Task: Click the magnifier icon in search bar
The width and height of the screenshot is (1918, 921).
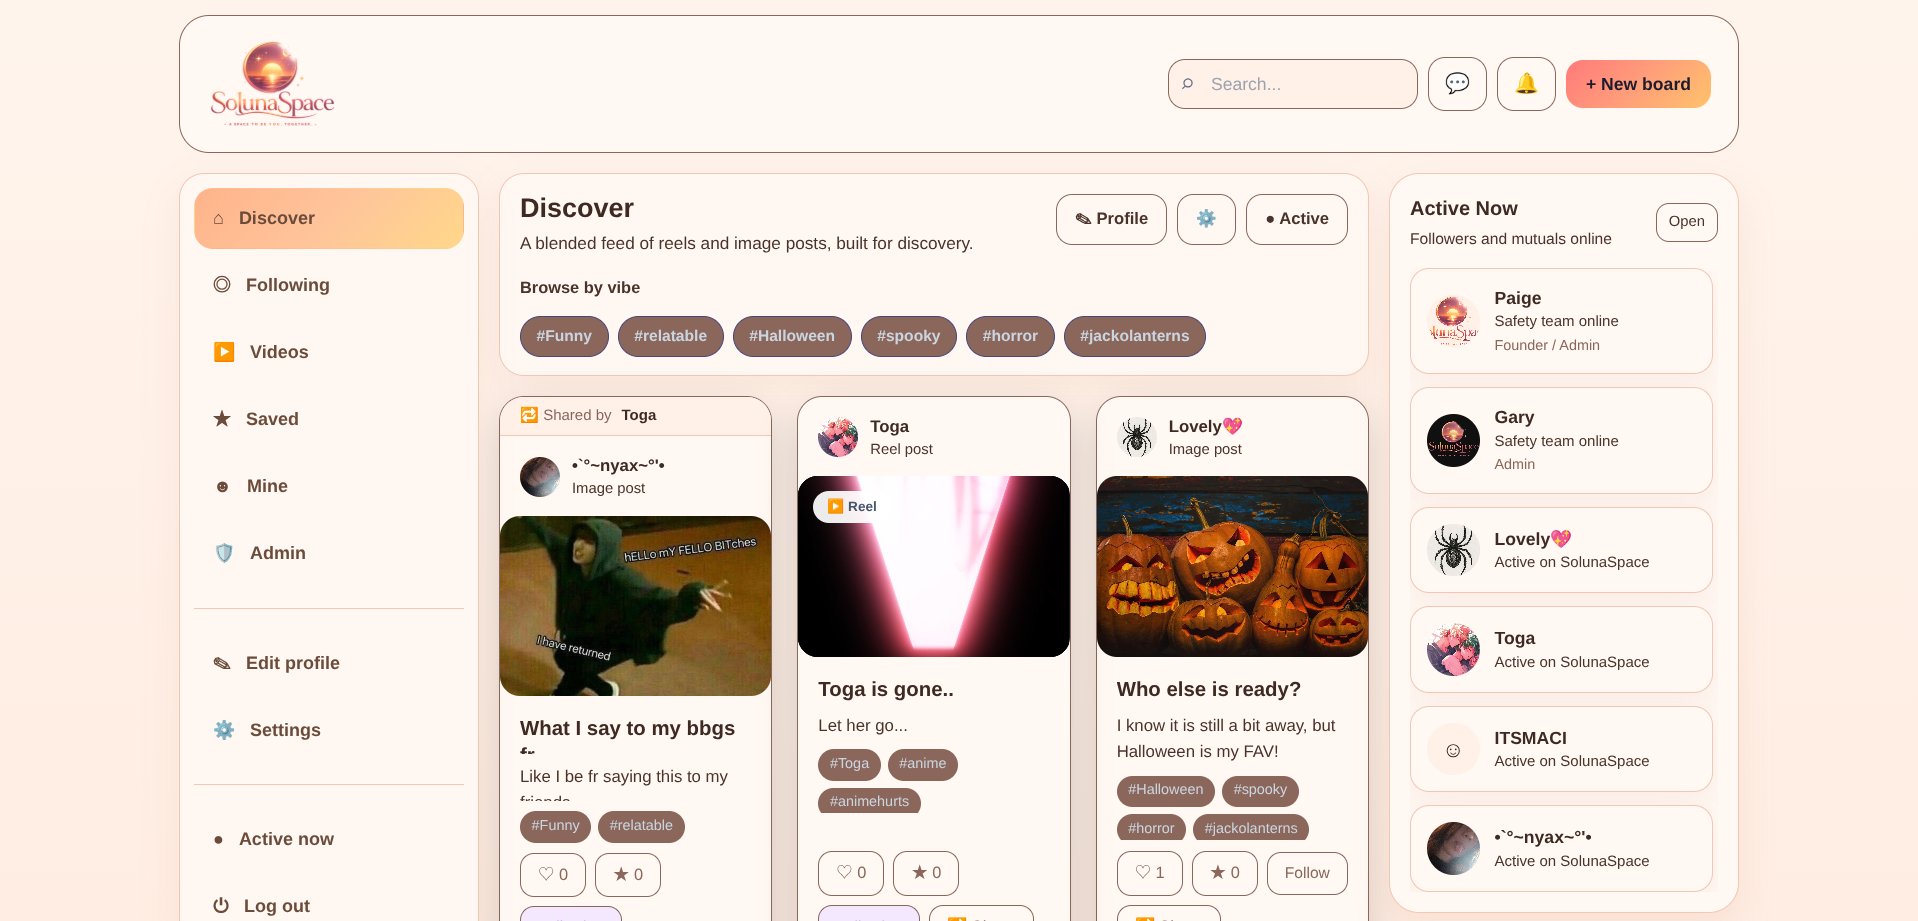Action: click(x=1188, y=84)
